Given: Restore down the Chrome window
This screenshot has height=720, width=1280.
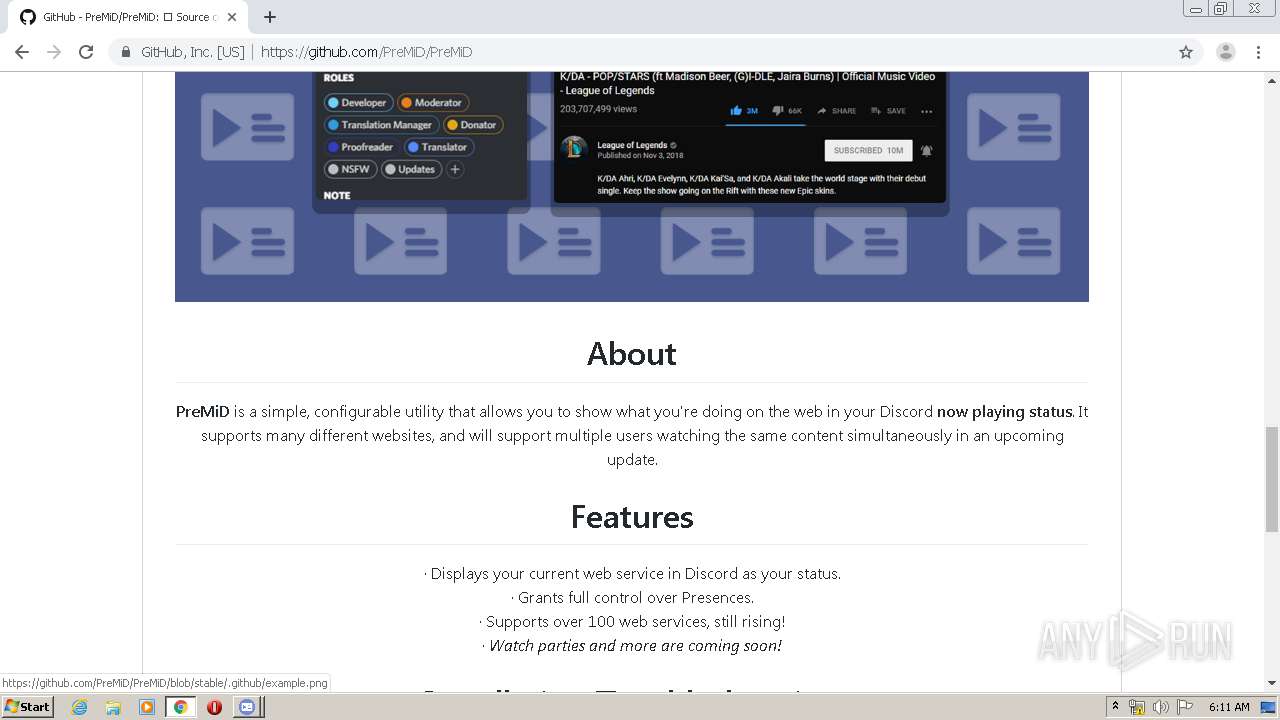Looking at the screenshot, I should pyautogui.click(x=1221, y=8).
